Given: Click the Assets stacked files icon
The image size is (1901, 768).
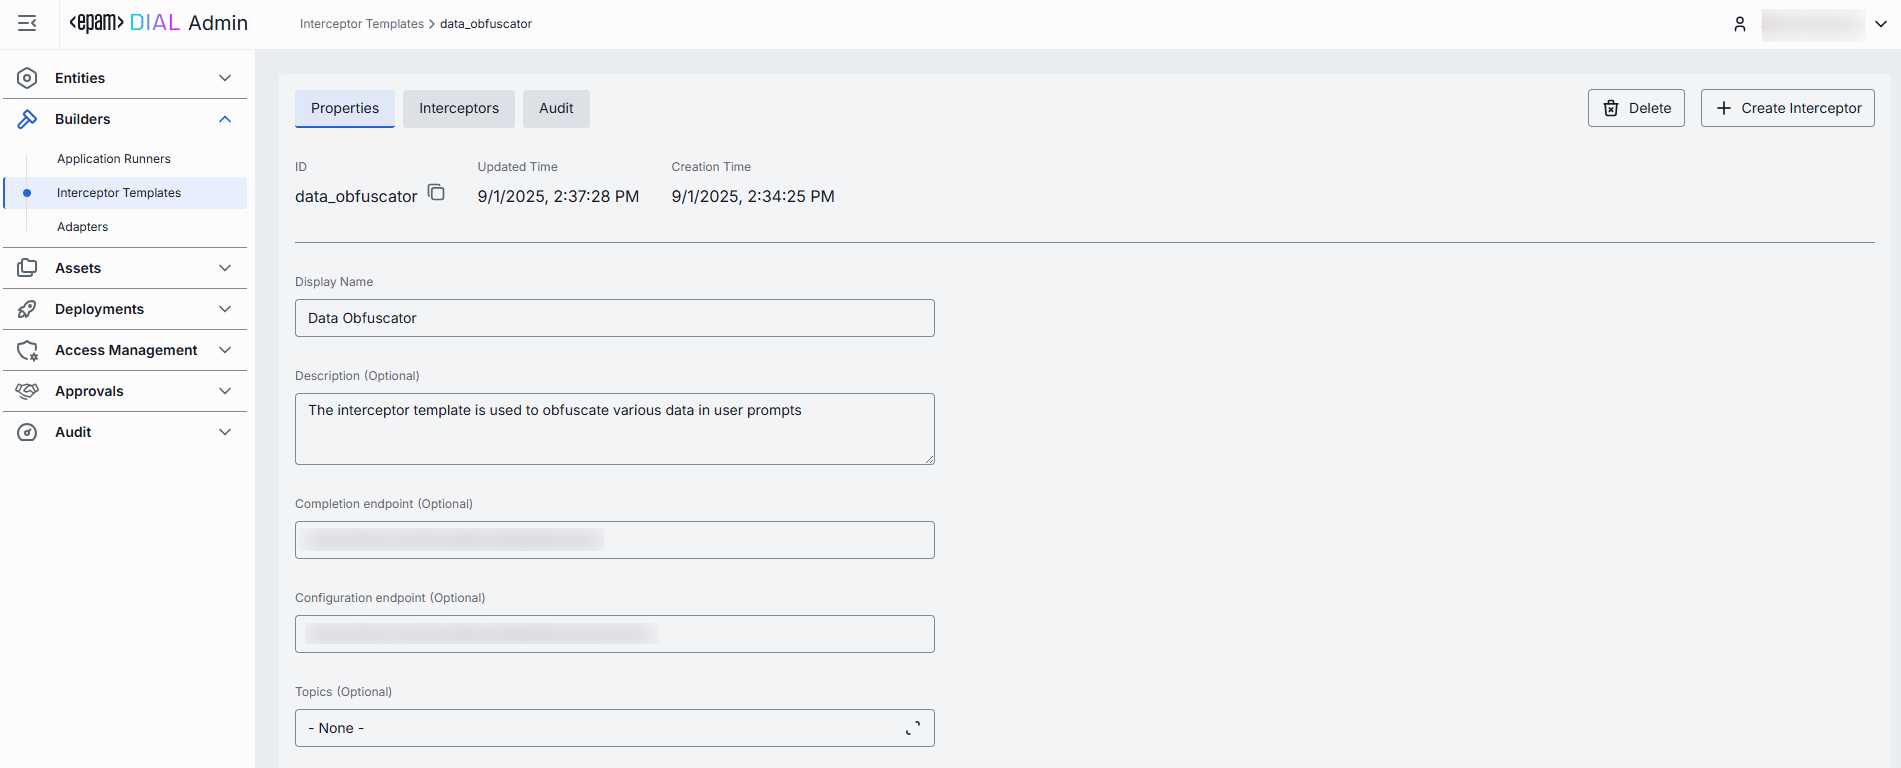Looking at the screenshot, I should pyautogui.click(x=27, y=268).
